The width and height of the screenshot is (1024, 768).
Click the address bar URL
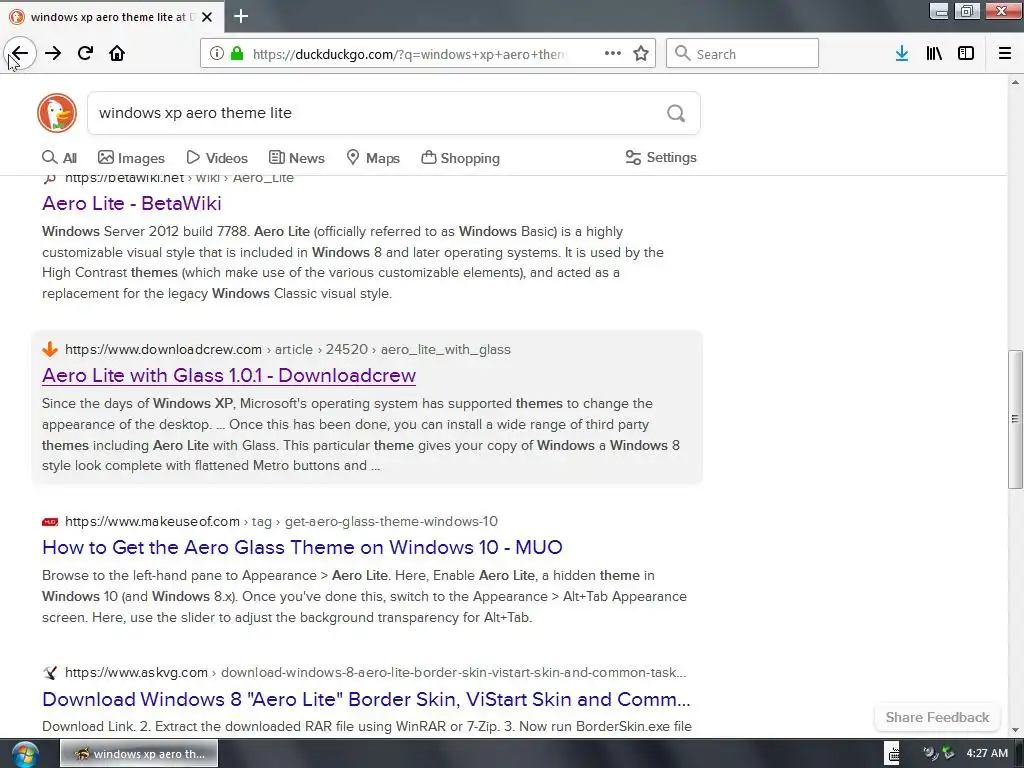[409, 54]
